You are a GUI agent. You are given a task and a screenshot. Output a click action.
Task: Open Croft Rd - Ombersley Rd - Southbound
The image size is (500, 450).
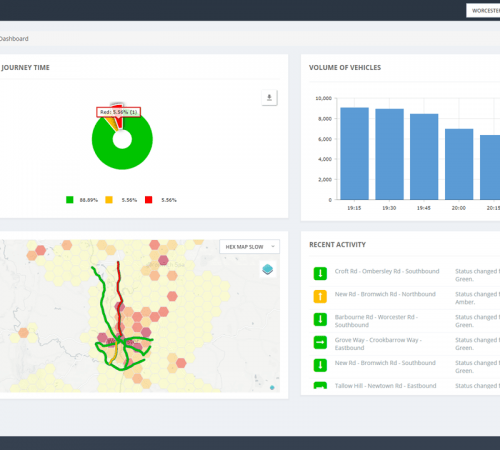387,271
